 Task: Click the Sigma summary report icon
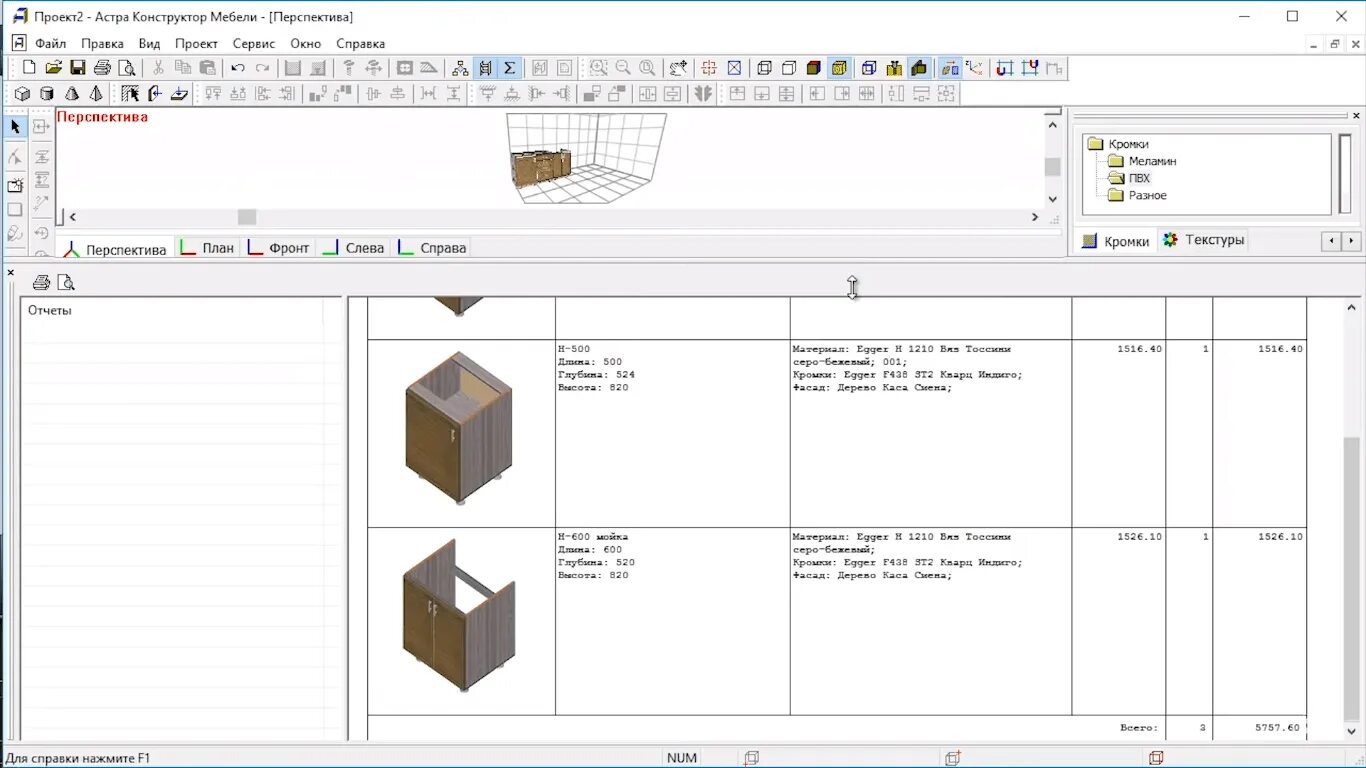click(x=509, y=68)
